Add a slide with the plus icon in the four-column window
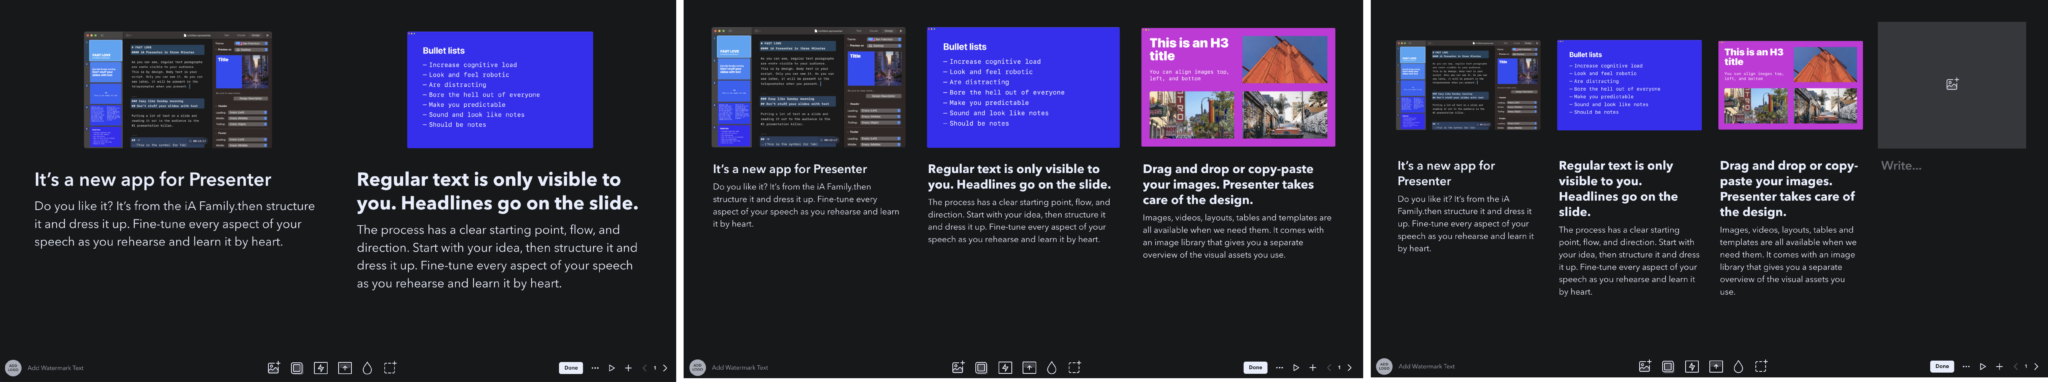The image size is (2048, 382). (1999, 366)
